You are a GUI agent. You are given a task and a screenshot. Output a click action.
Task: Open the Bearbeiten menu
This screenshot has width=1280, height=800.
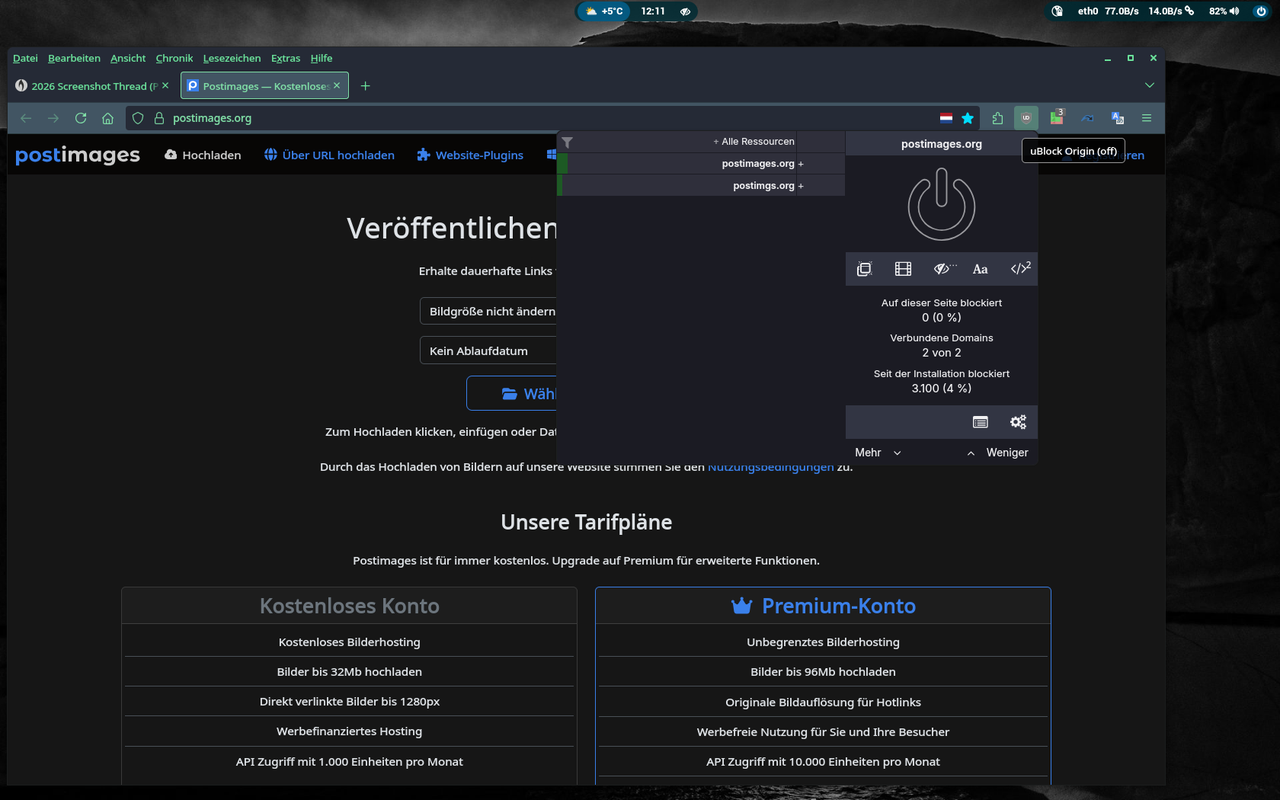pos(74,58)
